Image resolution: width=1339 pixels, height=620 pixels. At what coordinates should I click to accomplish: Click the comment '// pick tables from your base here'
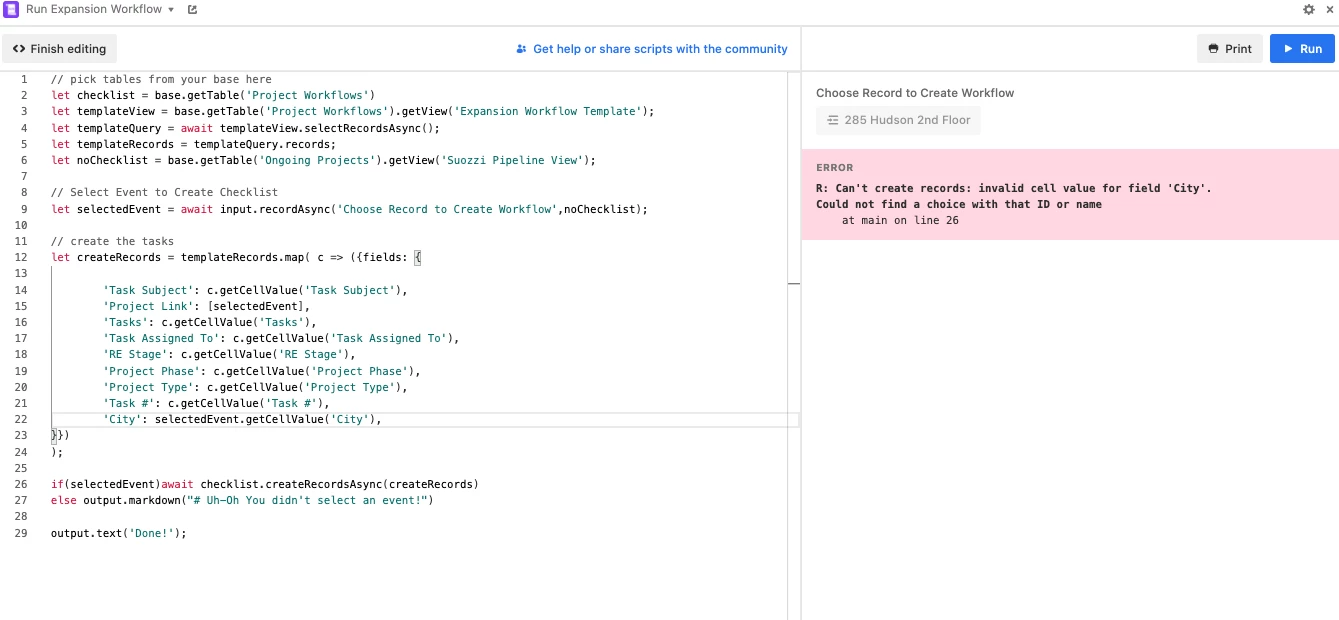pyautogui.click(x=161, y=79)
